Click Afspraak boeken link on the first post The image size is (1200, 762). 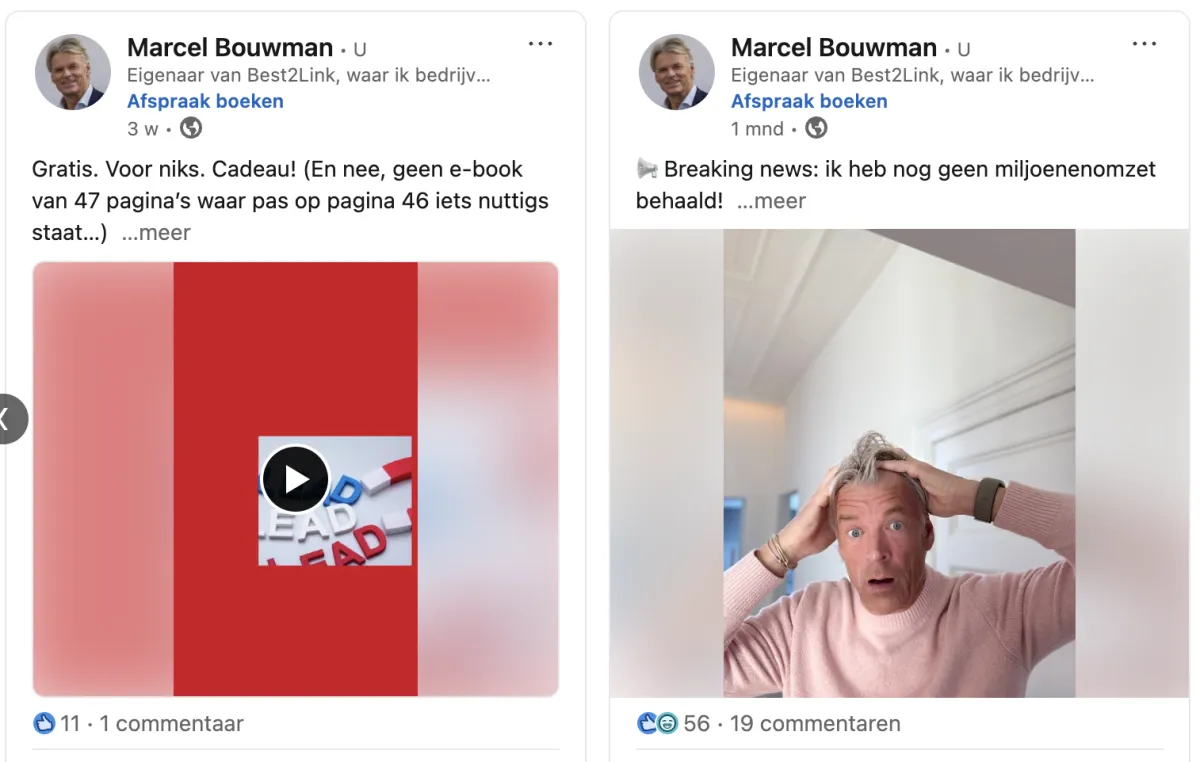pos(205,101)
